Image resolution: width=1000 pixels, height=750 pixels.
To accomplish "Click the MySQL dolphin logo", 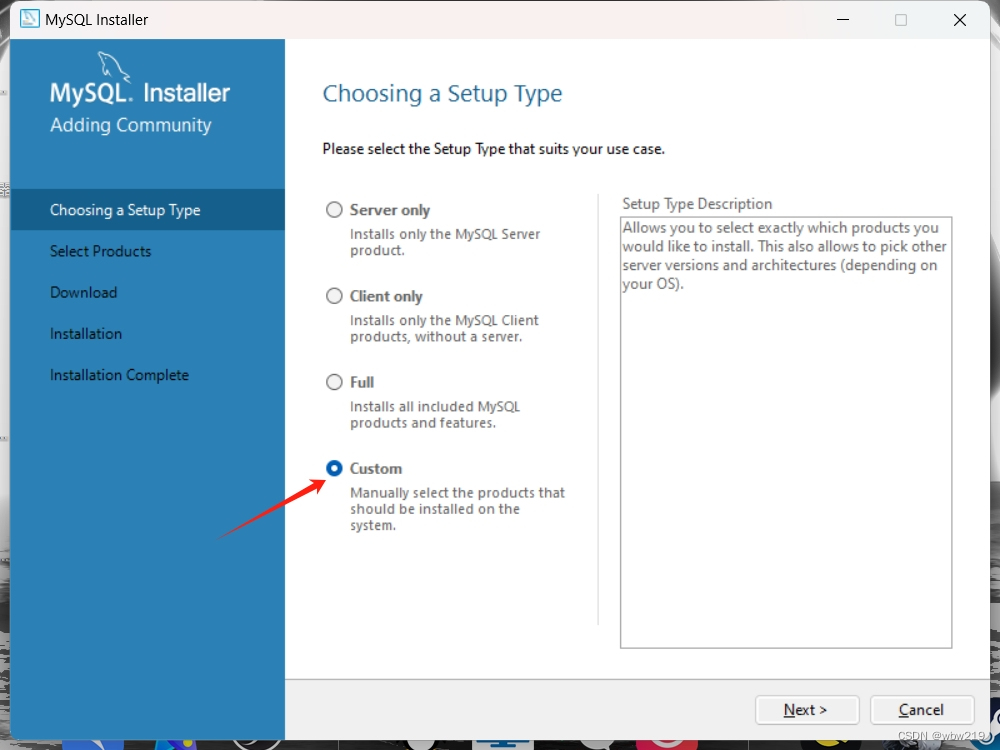I will point(114,67).
